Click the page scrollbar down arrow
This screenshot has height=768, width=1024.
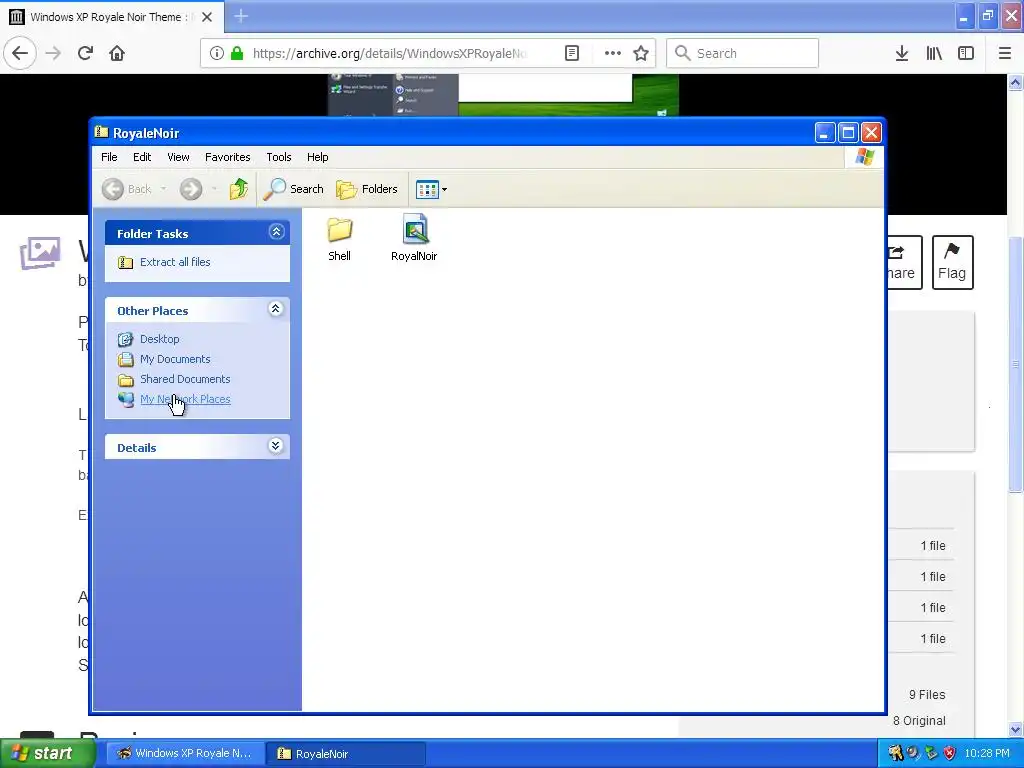[1015, 729]
